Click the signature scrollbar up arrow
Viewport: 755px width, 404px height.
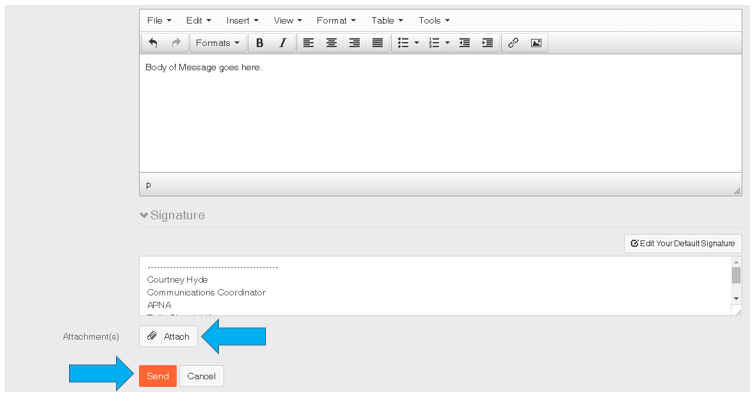coord(736,262)
